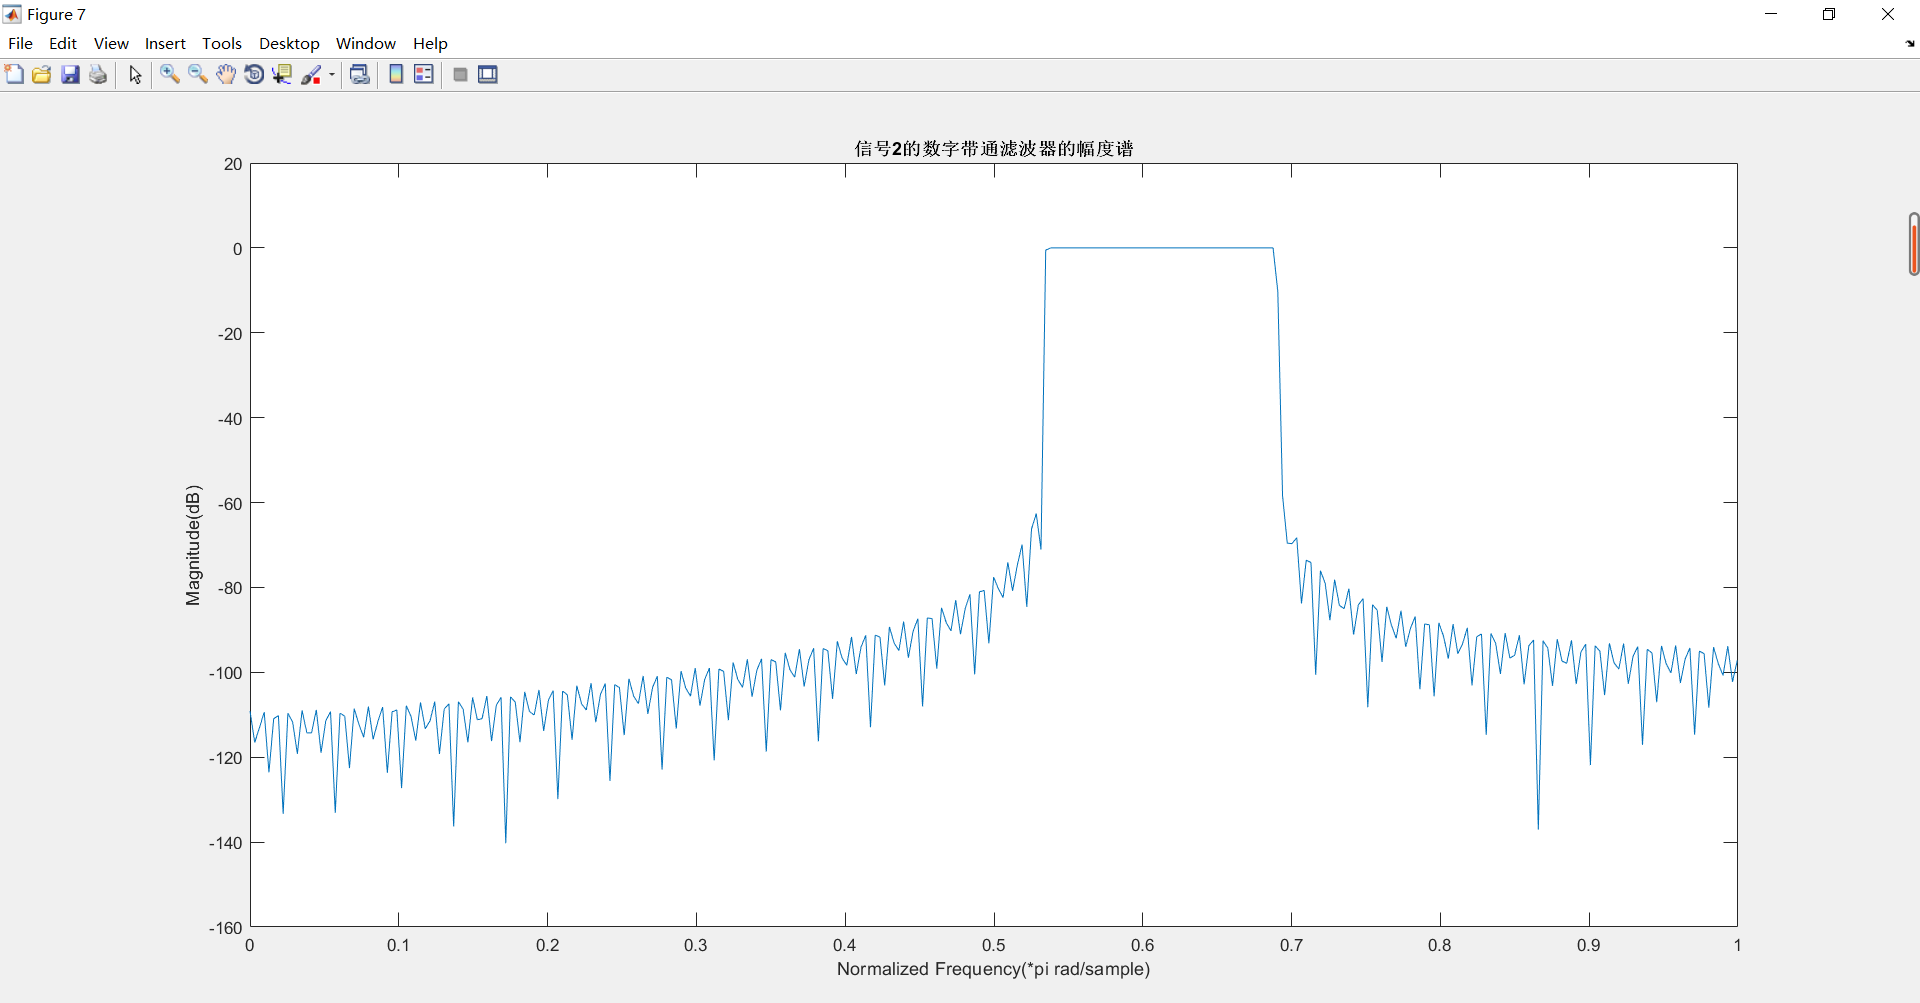
Task: Activate the Zoom Out magnifier tool
Action: click(198, 75)
